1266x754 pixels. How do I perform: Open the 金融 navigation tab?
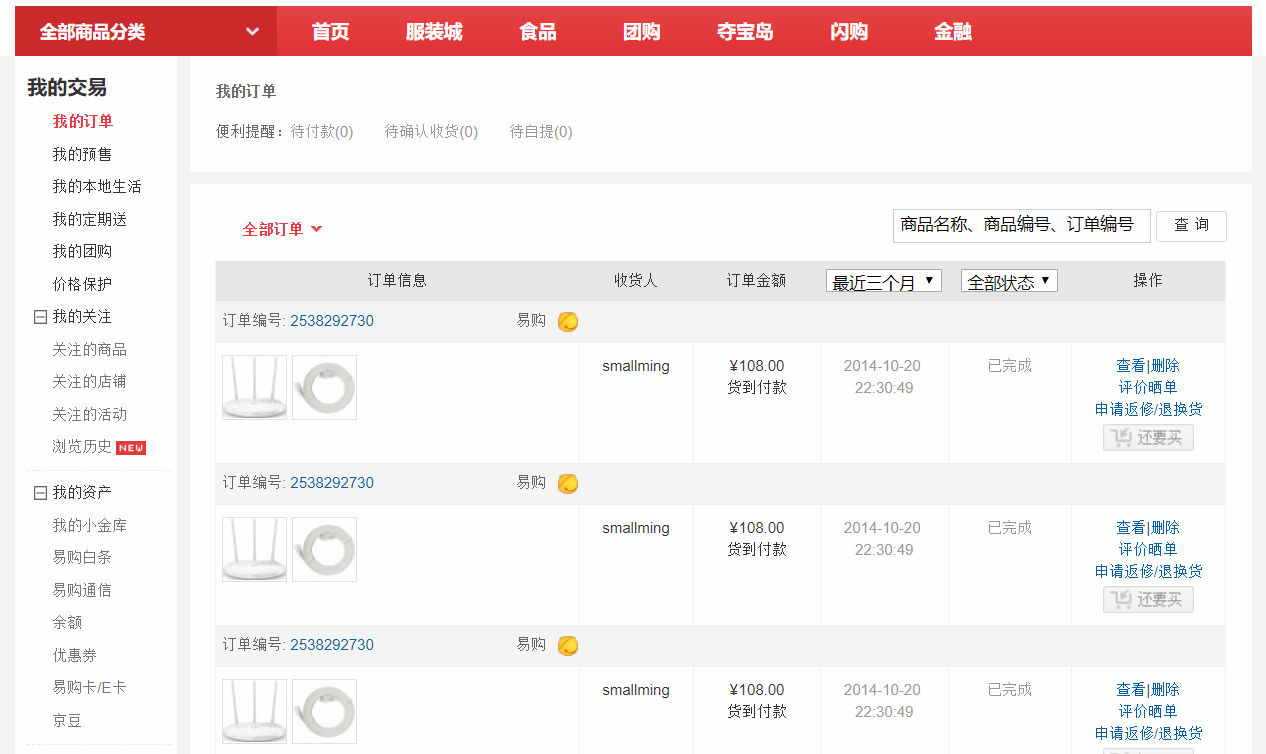pos(953,32)
